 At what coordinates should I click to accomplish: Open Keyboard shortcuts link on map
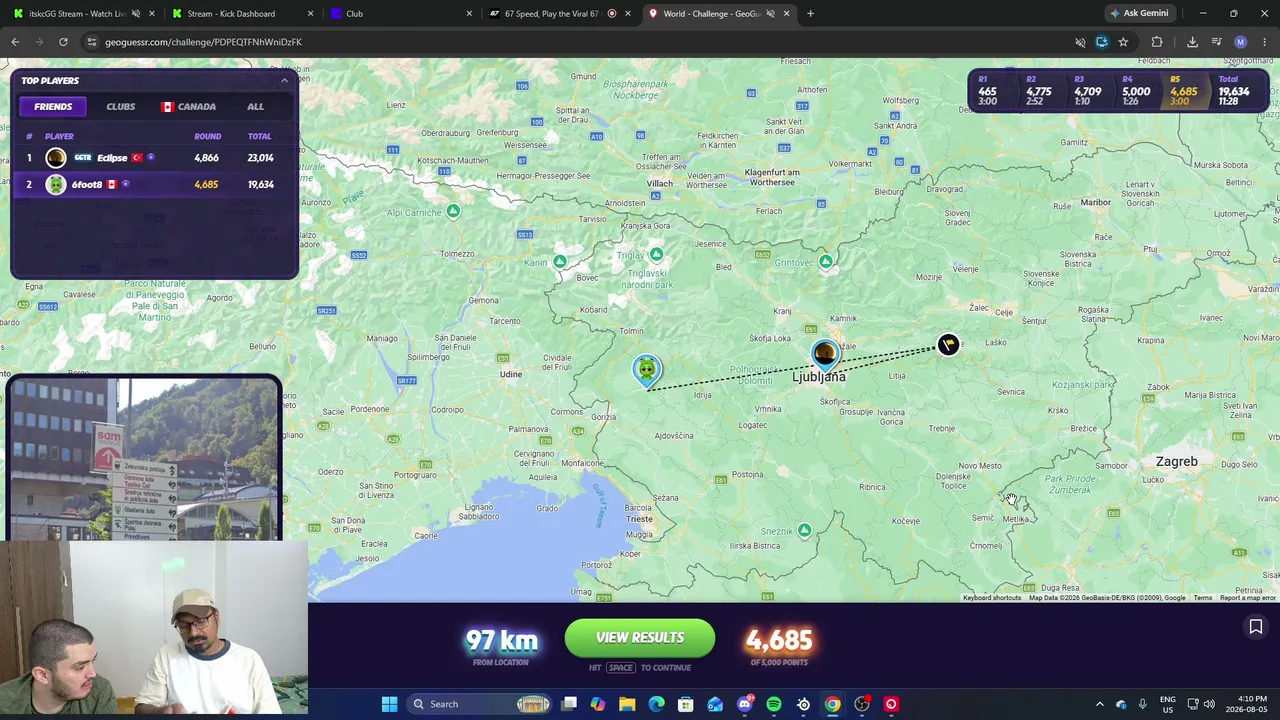tap(992, 598)
